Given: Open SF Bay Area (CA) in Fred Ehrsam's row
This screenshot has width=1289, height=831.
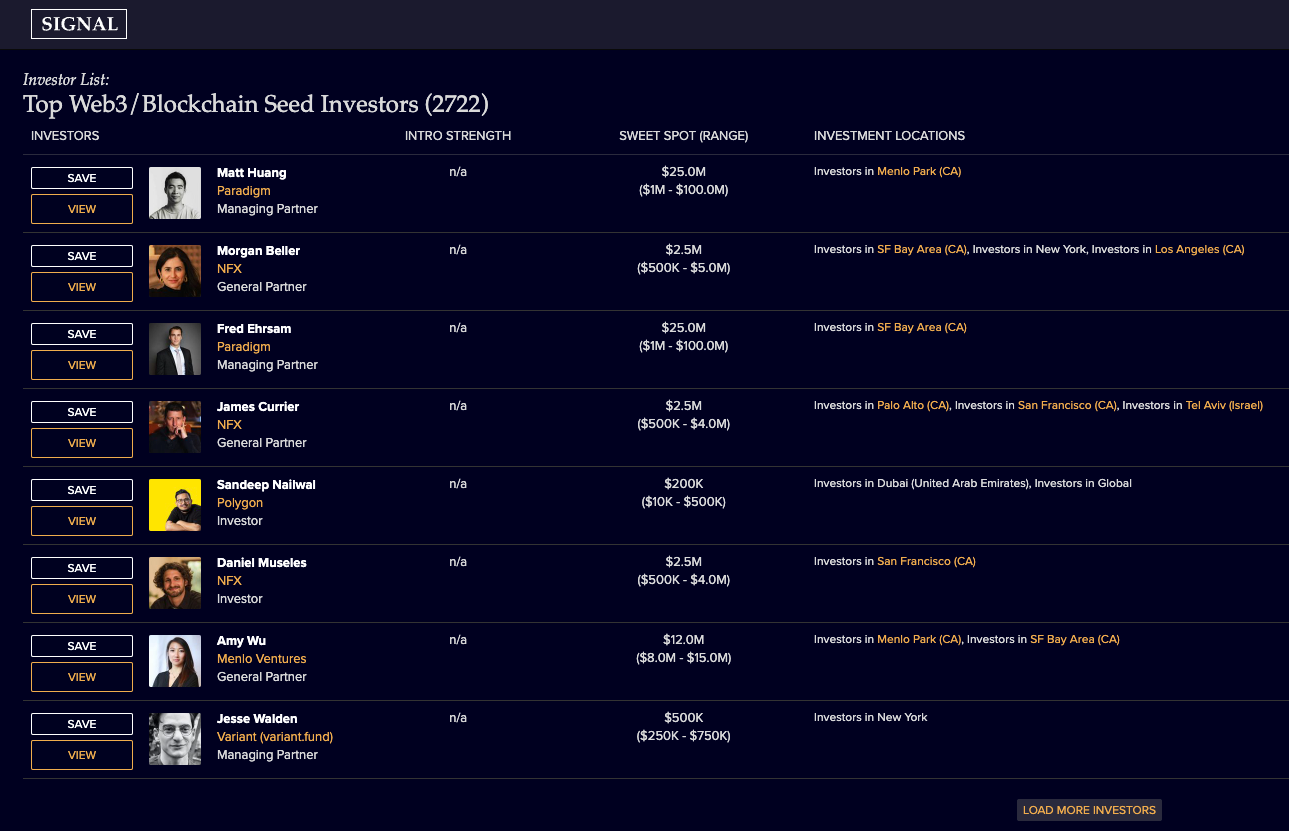Looking at the screenshot, I should [922, 328].
